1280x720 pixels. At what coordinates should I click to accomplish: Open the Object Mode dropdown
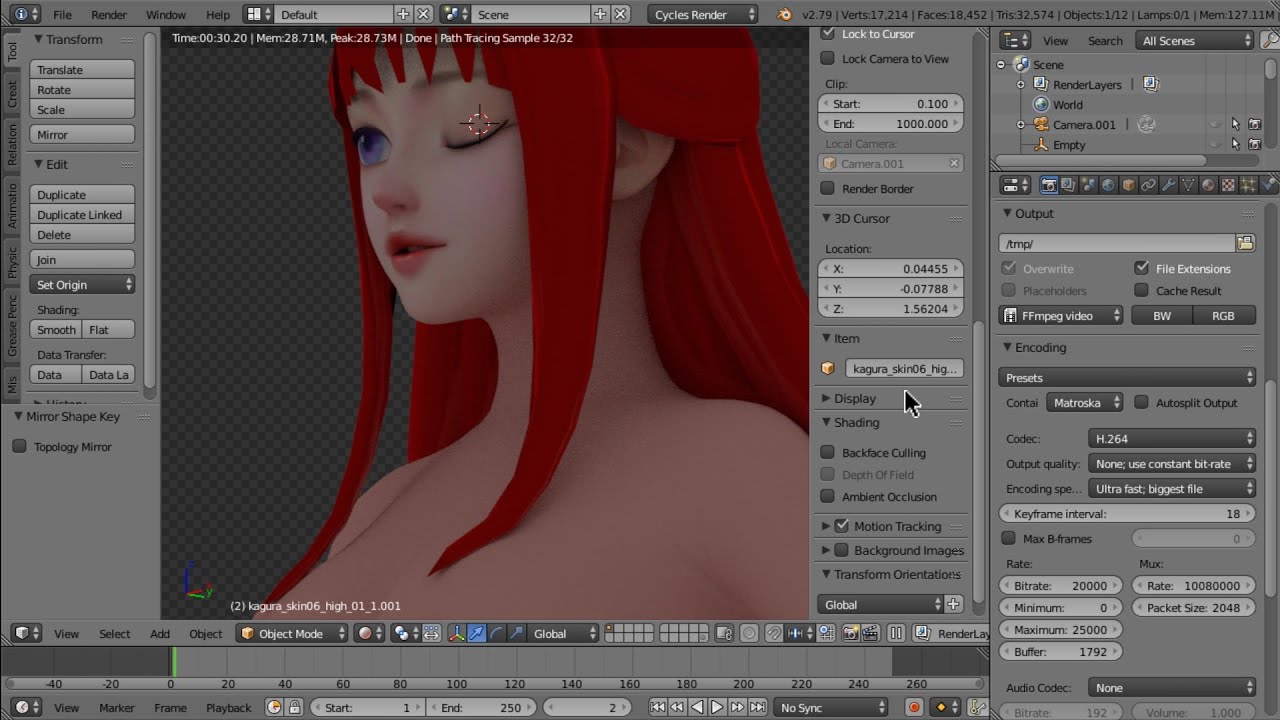[293, 633]
